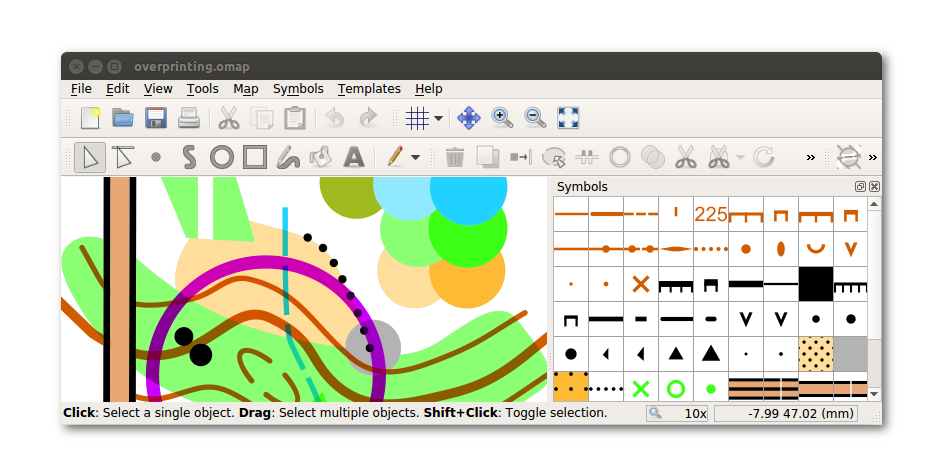Activate the pan map tool
The image size is (950, 475).
[x=469, y=118]
